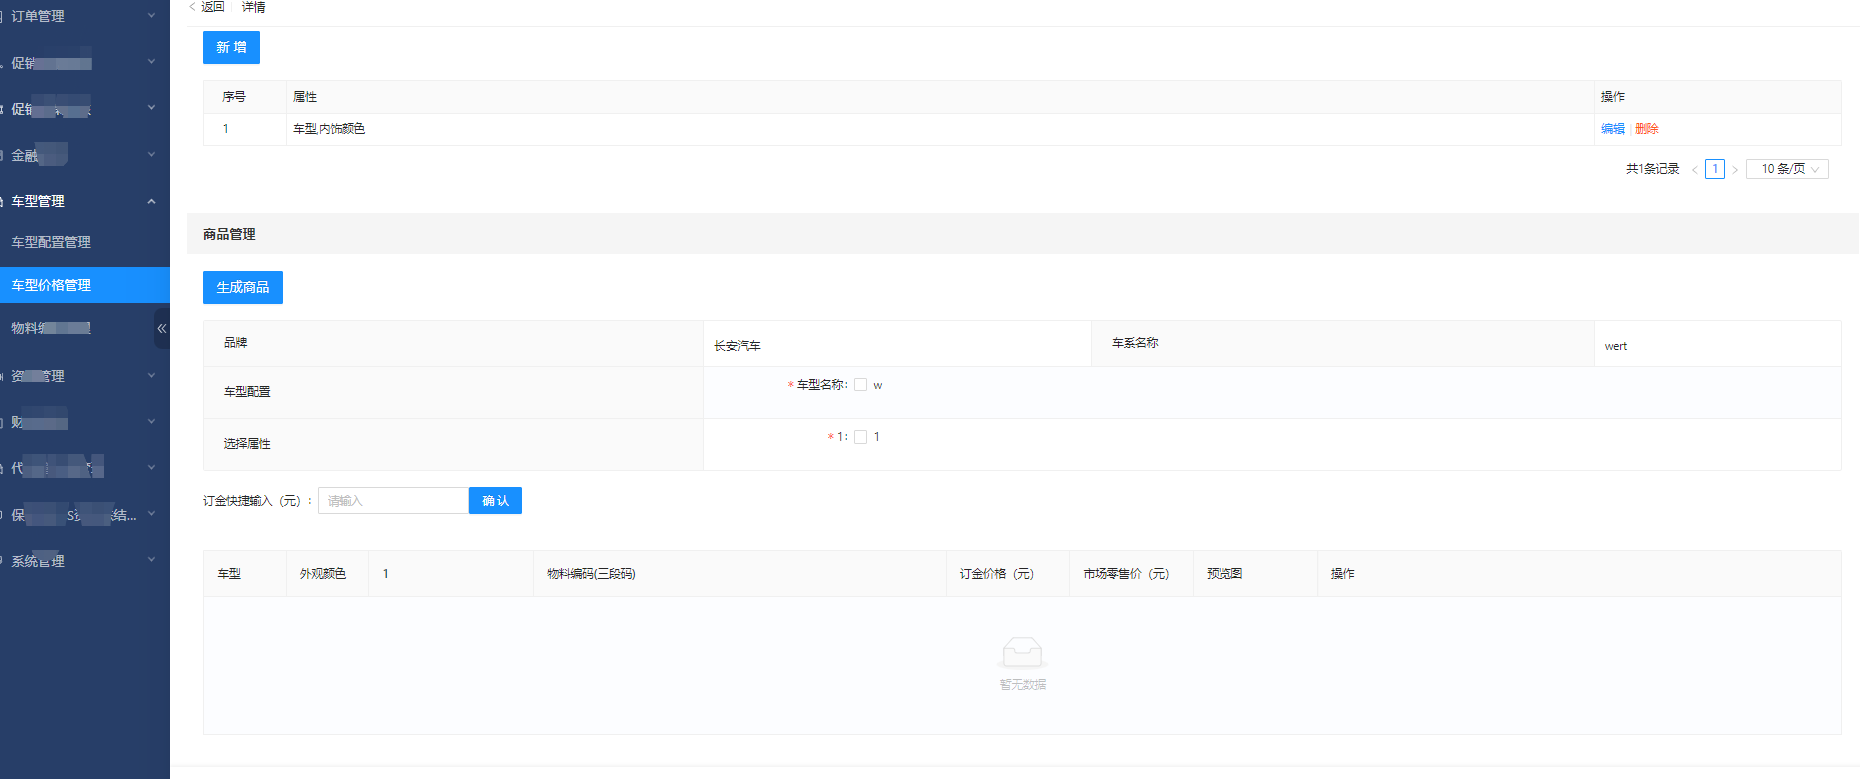Select page 1 in pagination
This screenshot has height=779, width=1860.
pos(1715,169)
